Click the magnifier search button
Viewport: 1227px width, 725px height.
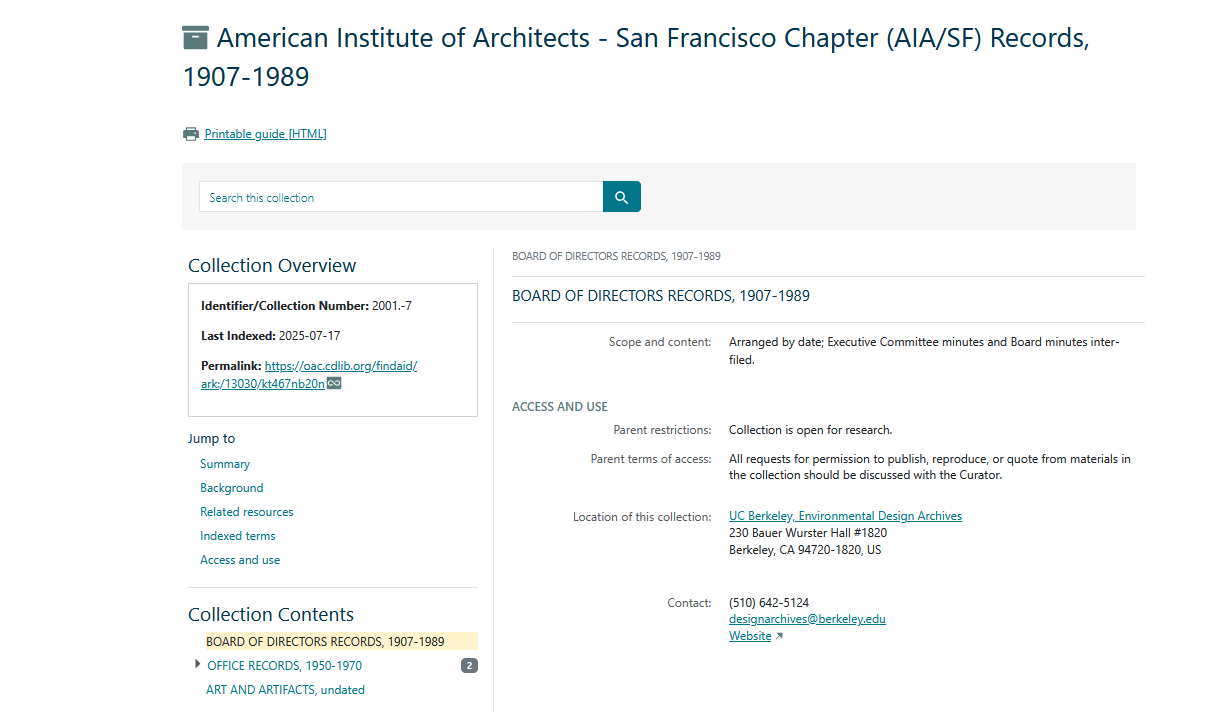coord(621,197)
